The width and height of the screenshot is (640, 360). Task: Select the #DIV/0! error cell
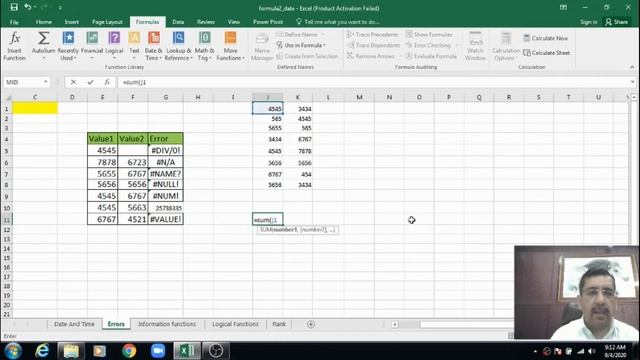tap(165, 150)
